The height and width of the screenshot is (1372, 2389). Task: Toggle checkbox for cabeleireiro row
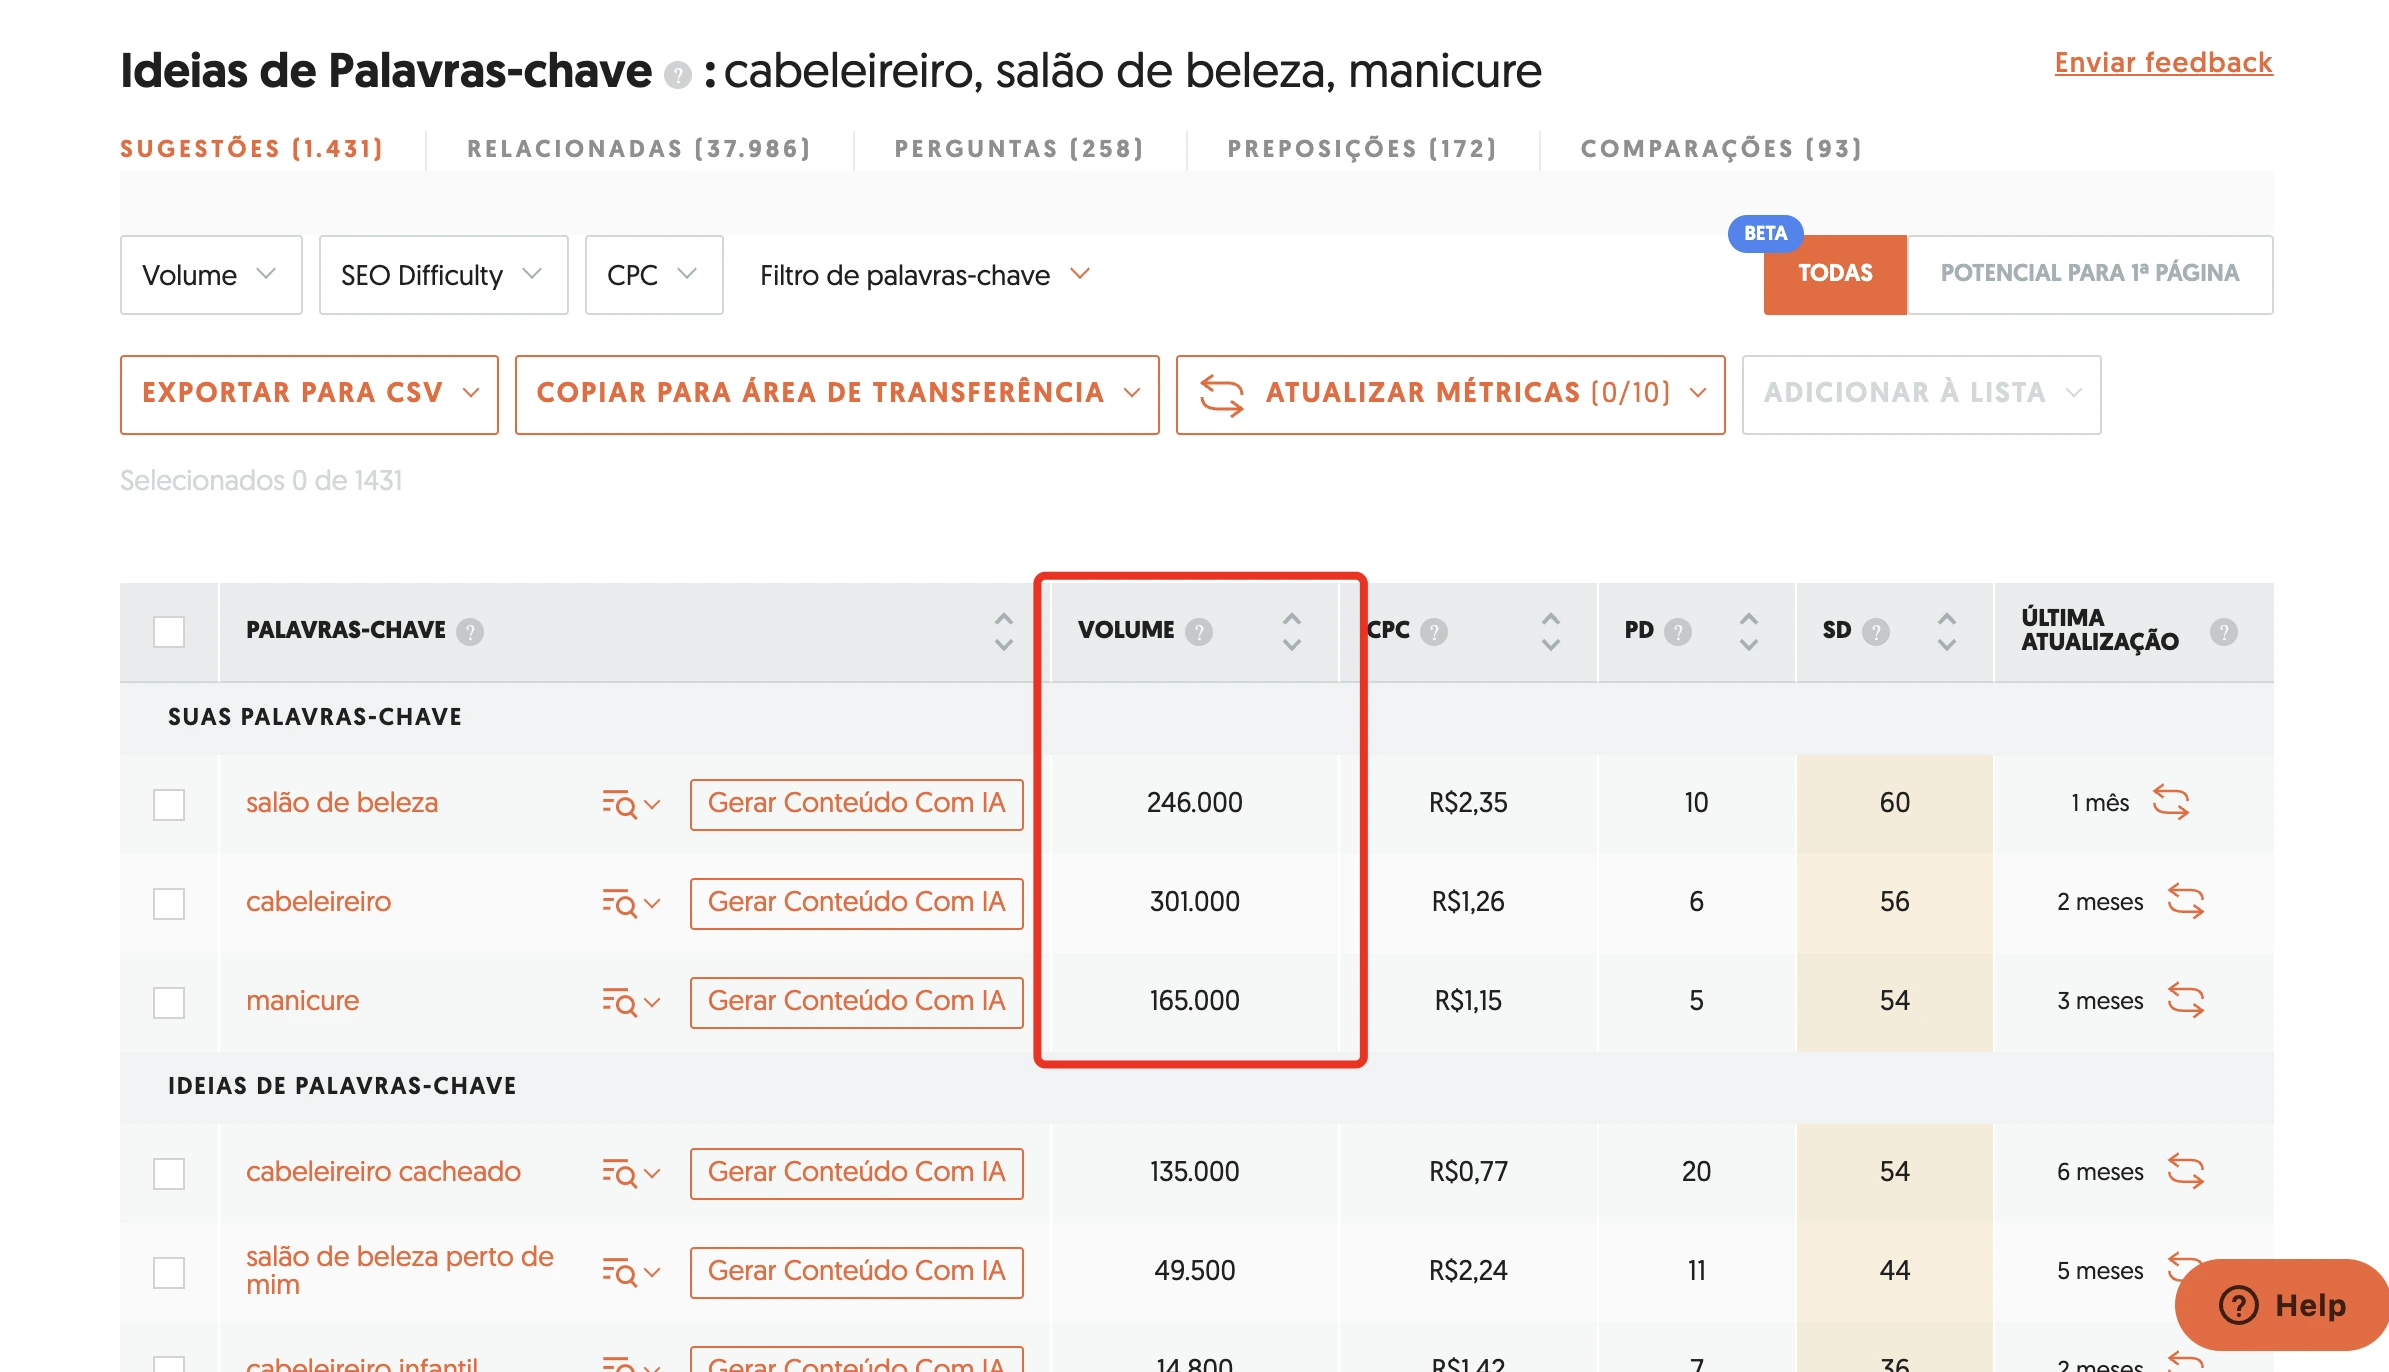click(171, 901)
